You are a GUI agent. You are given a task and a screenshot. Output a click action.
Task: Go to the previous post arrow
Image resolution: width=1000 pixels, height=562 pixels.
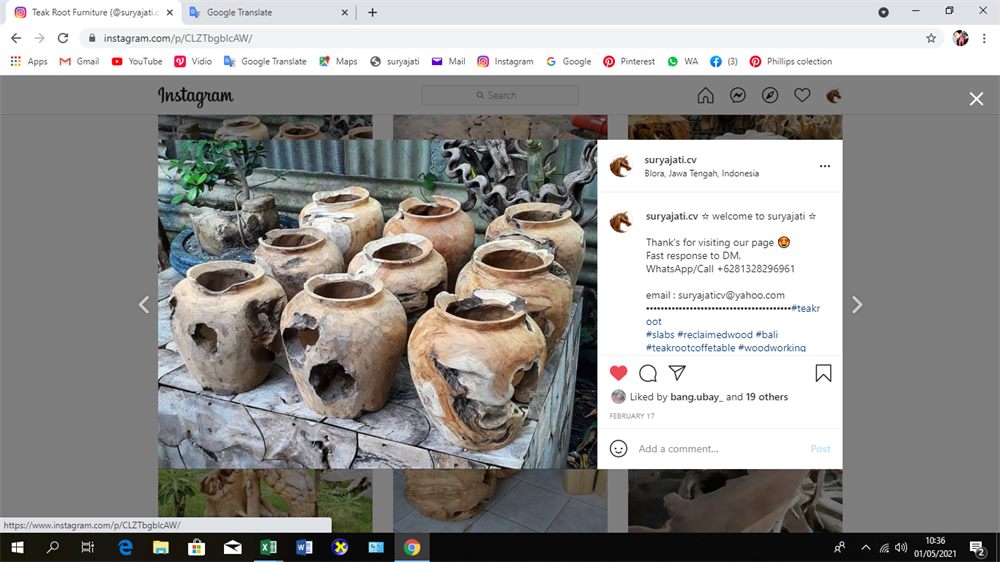(x=144, y=305)
